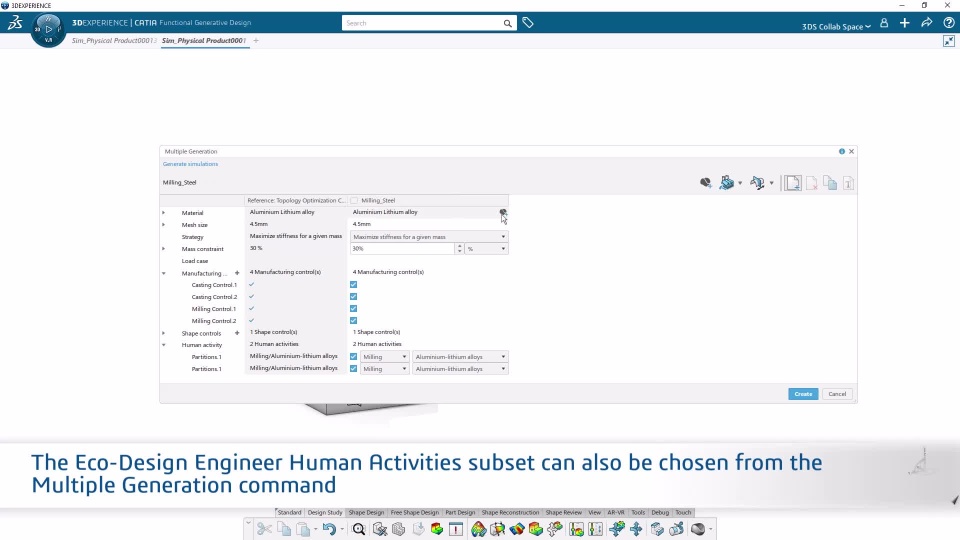Click the search magnifier icon
Viewport: 960px width, 540px height.
tap(508, 23)
